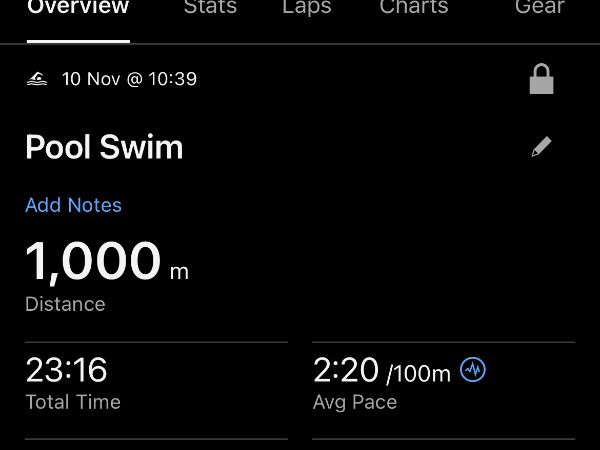600x450 pixels.
Task: Click the pencil edit icon
Action: [541, 148]
